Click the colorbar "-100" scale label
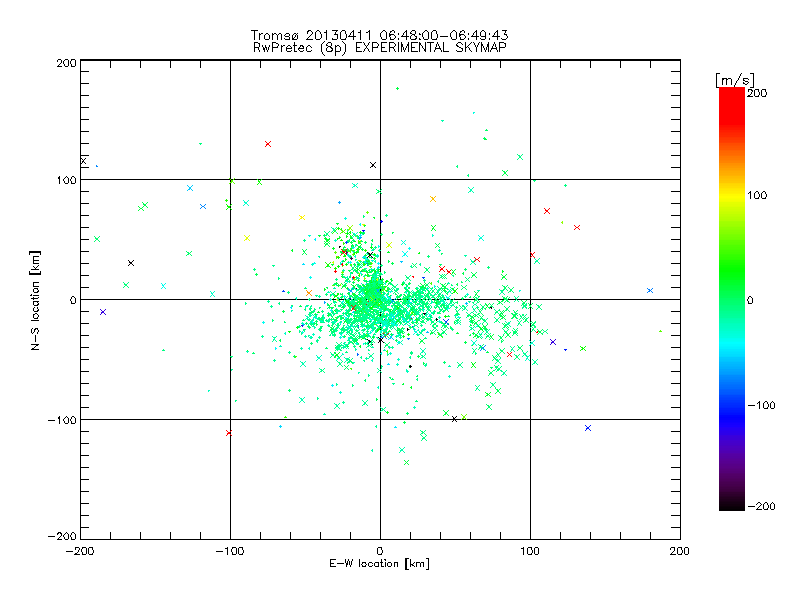The width and height of the screenshot is (800, 600). pyautogui.click(x=761, y=405)
